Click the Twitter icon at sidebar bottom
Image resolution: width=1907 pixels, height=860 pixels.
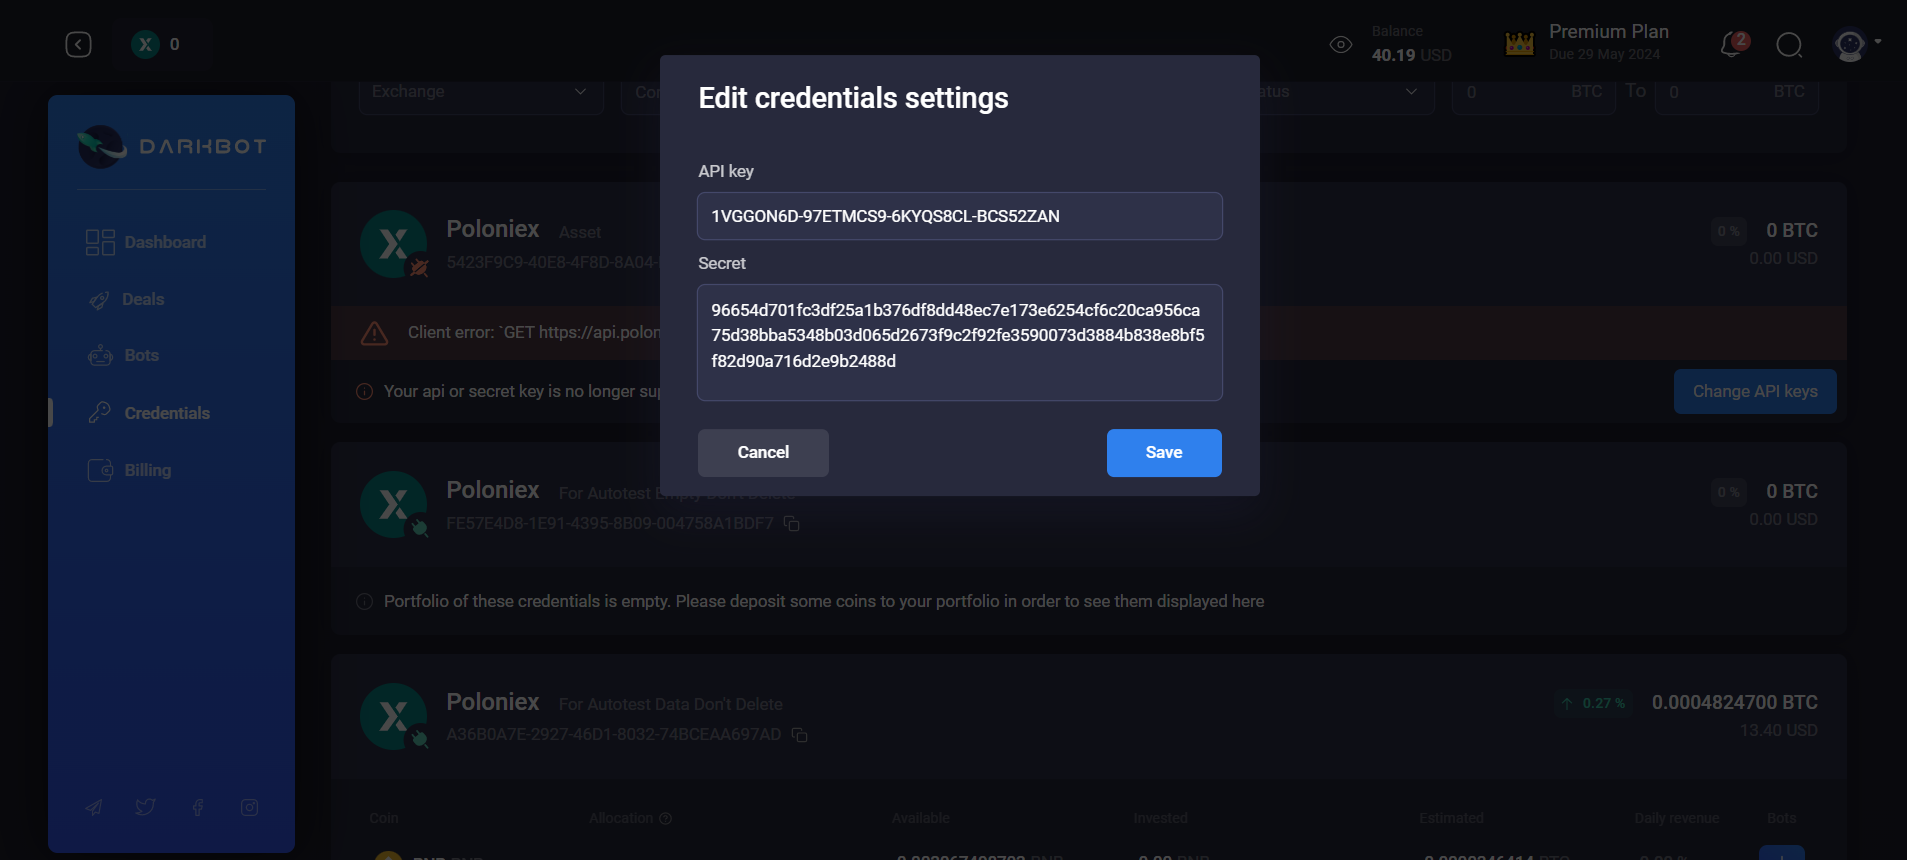(145, 807)
